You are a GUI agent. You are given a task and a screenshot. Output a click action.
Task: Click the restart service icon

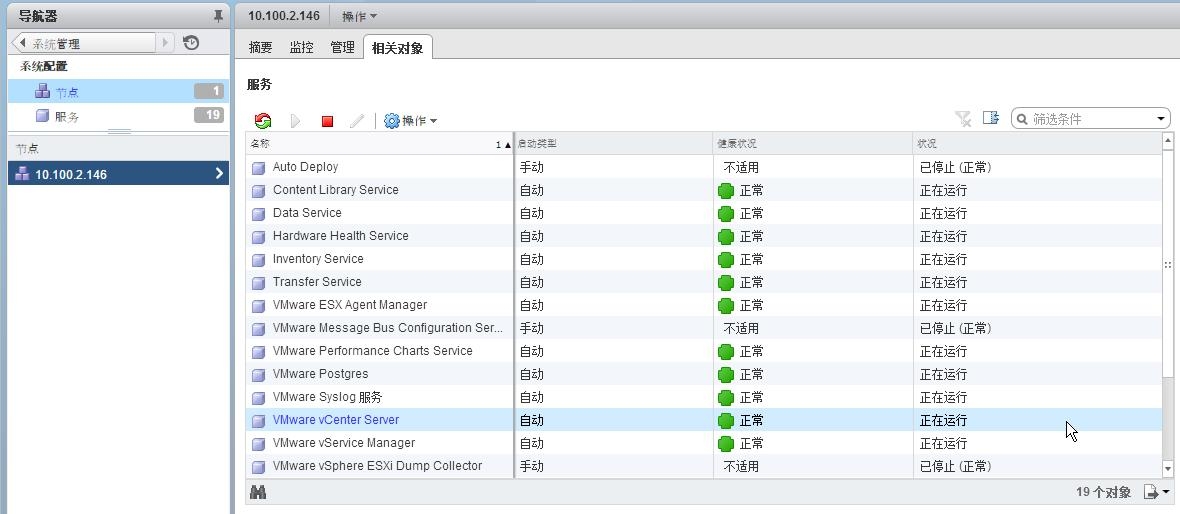click(x=263, y=120)
